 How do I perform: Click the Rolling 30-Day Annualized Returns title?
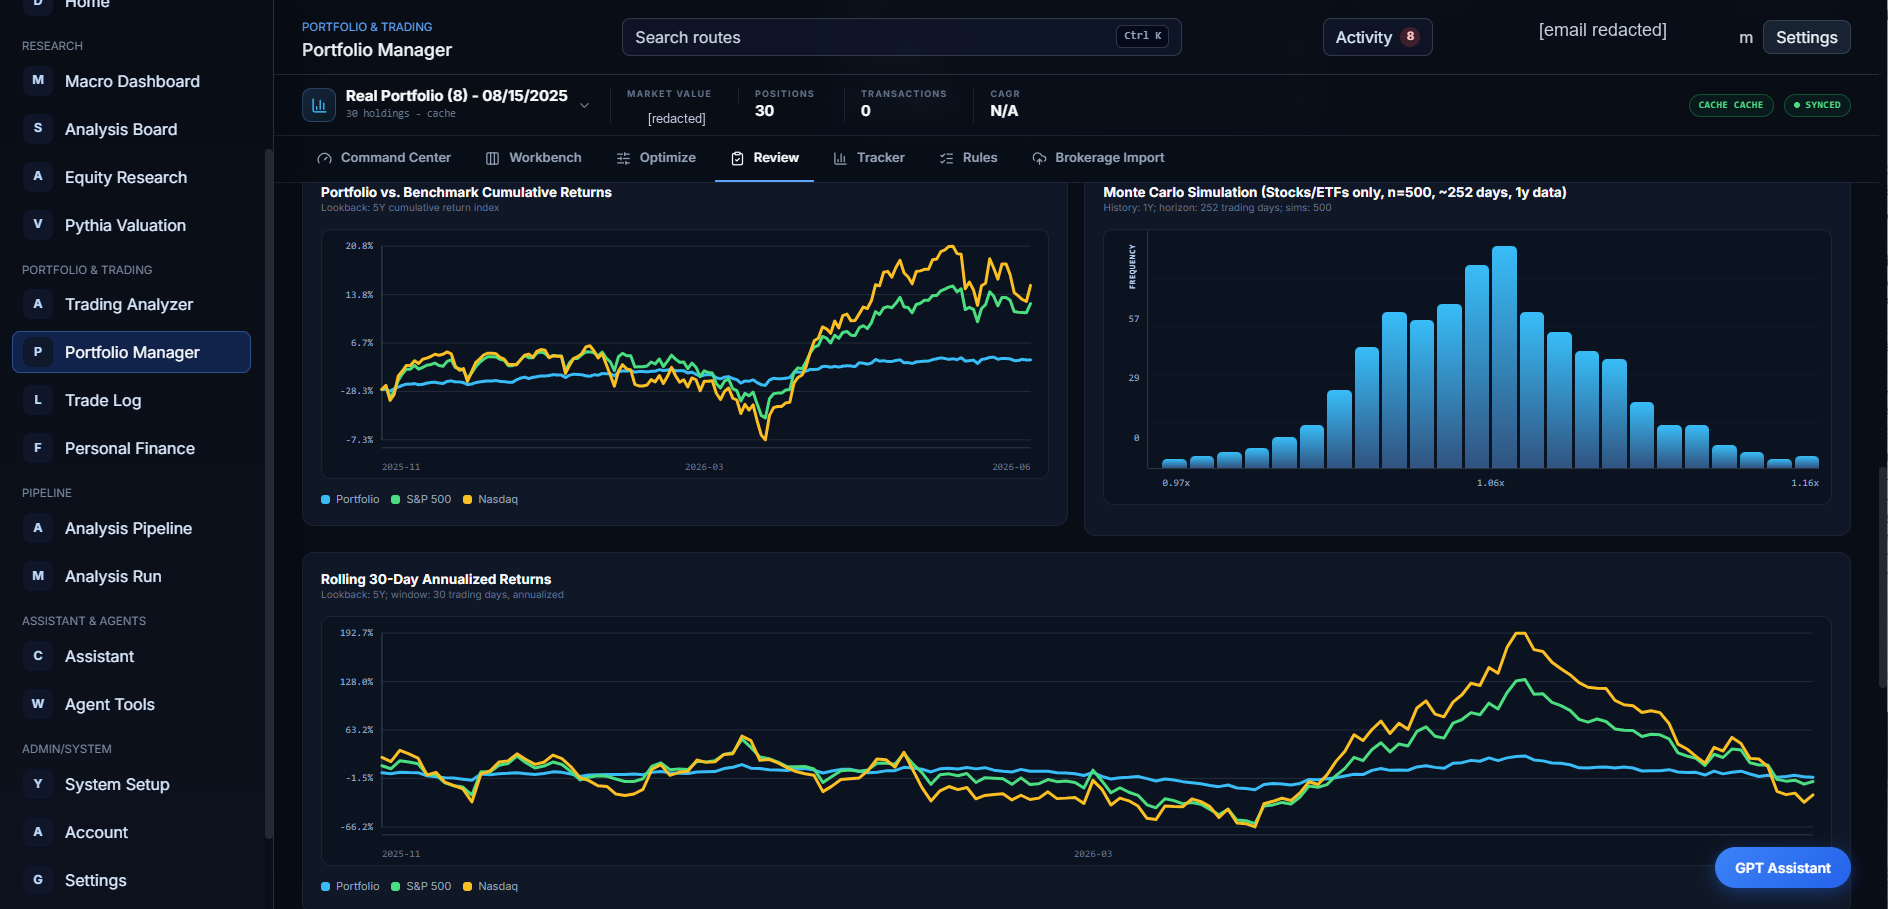pos(436,579)
